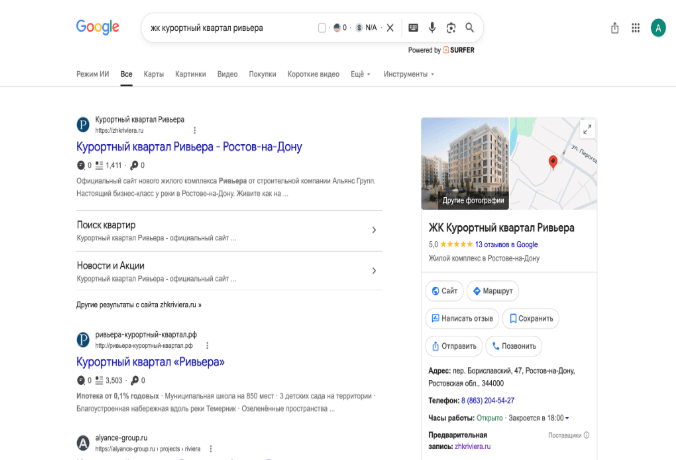The width and height of the screenshot is (676, 460).
Task: Open the Google apps grid
Action: point(635,28)
